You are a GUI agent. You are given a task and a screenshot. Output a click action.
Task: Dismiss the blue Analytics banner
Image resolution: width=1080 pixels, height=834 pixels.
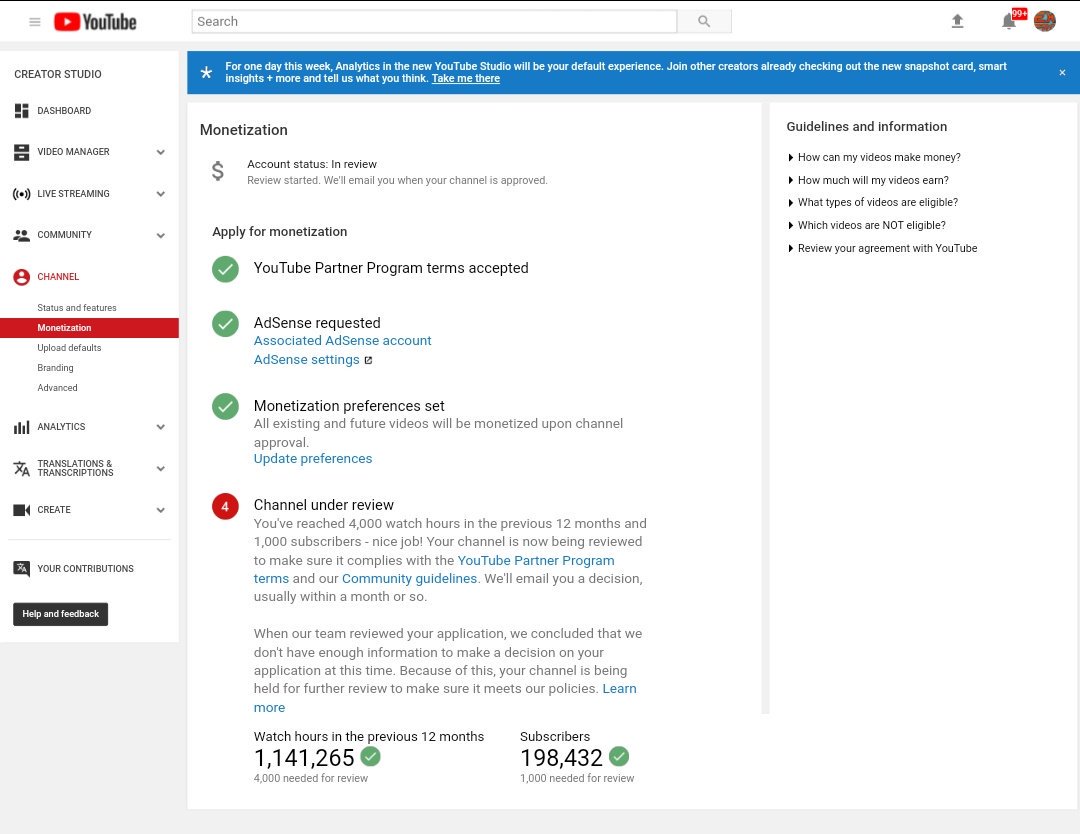[1062, 72]
